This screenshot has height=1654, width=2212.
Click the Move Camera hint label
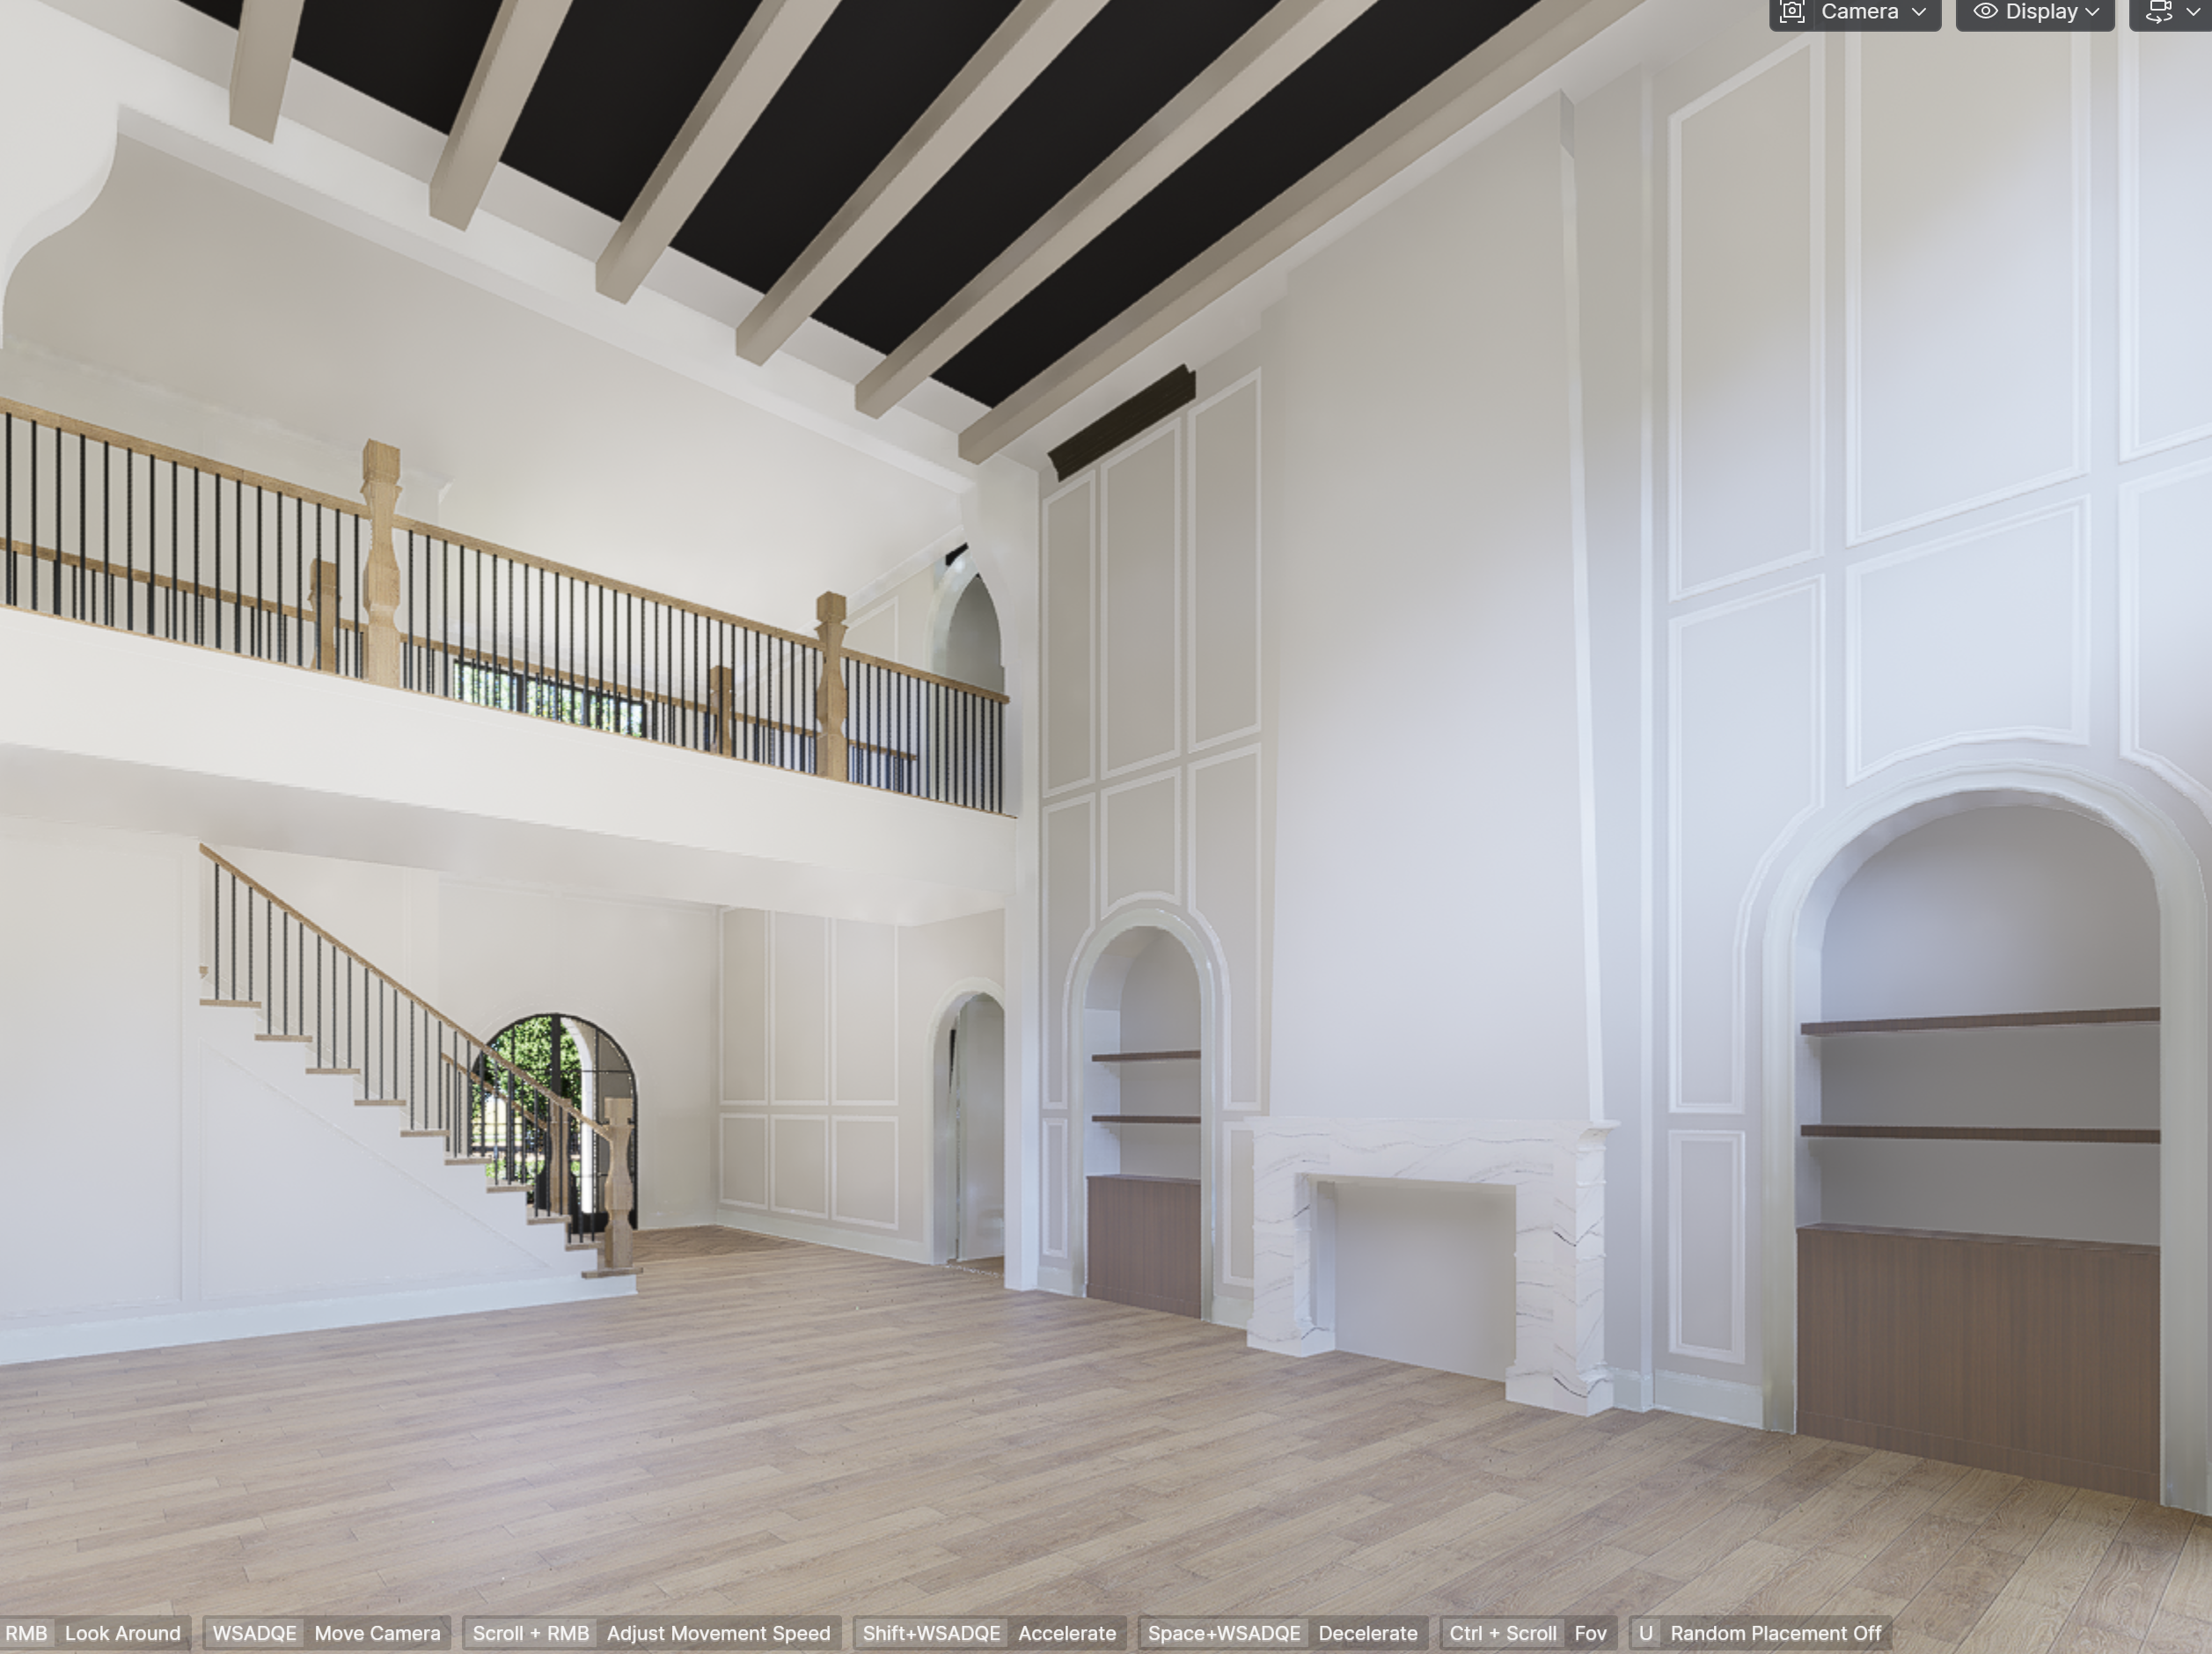(377, 1633)
